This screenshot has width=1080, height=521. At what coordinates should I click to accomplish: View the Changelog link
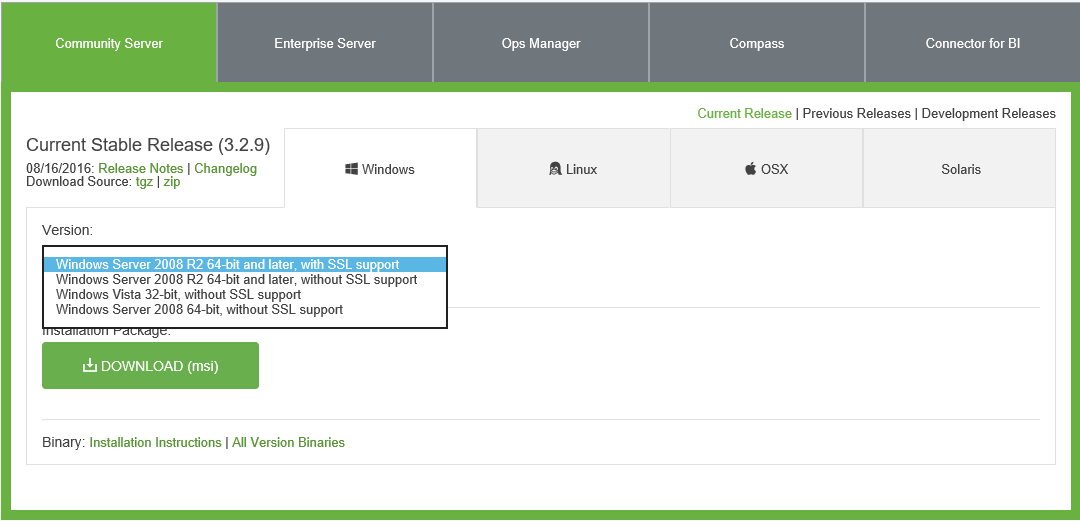[x=225, y=169]
